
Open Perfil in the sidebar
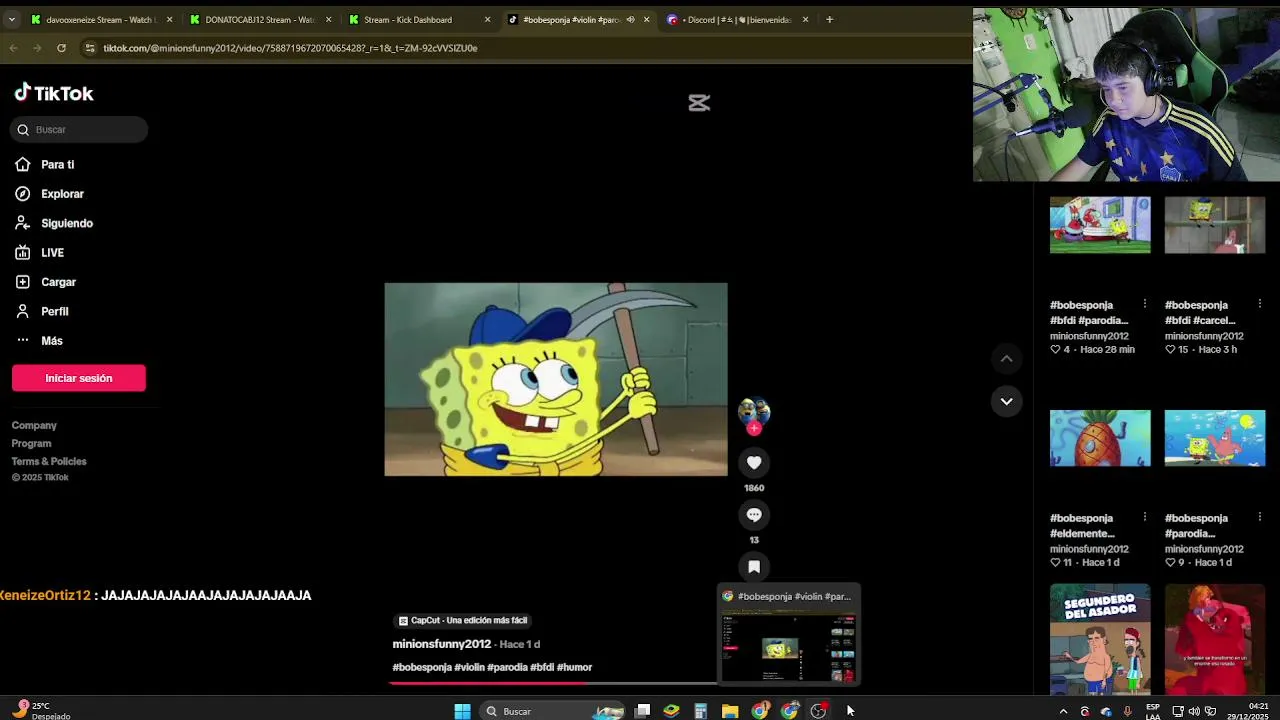coord(42,312)
